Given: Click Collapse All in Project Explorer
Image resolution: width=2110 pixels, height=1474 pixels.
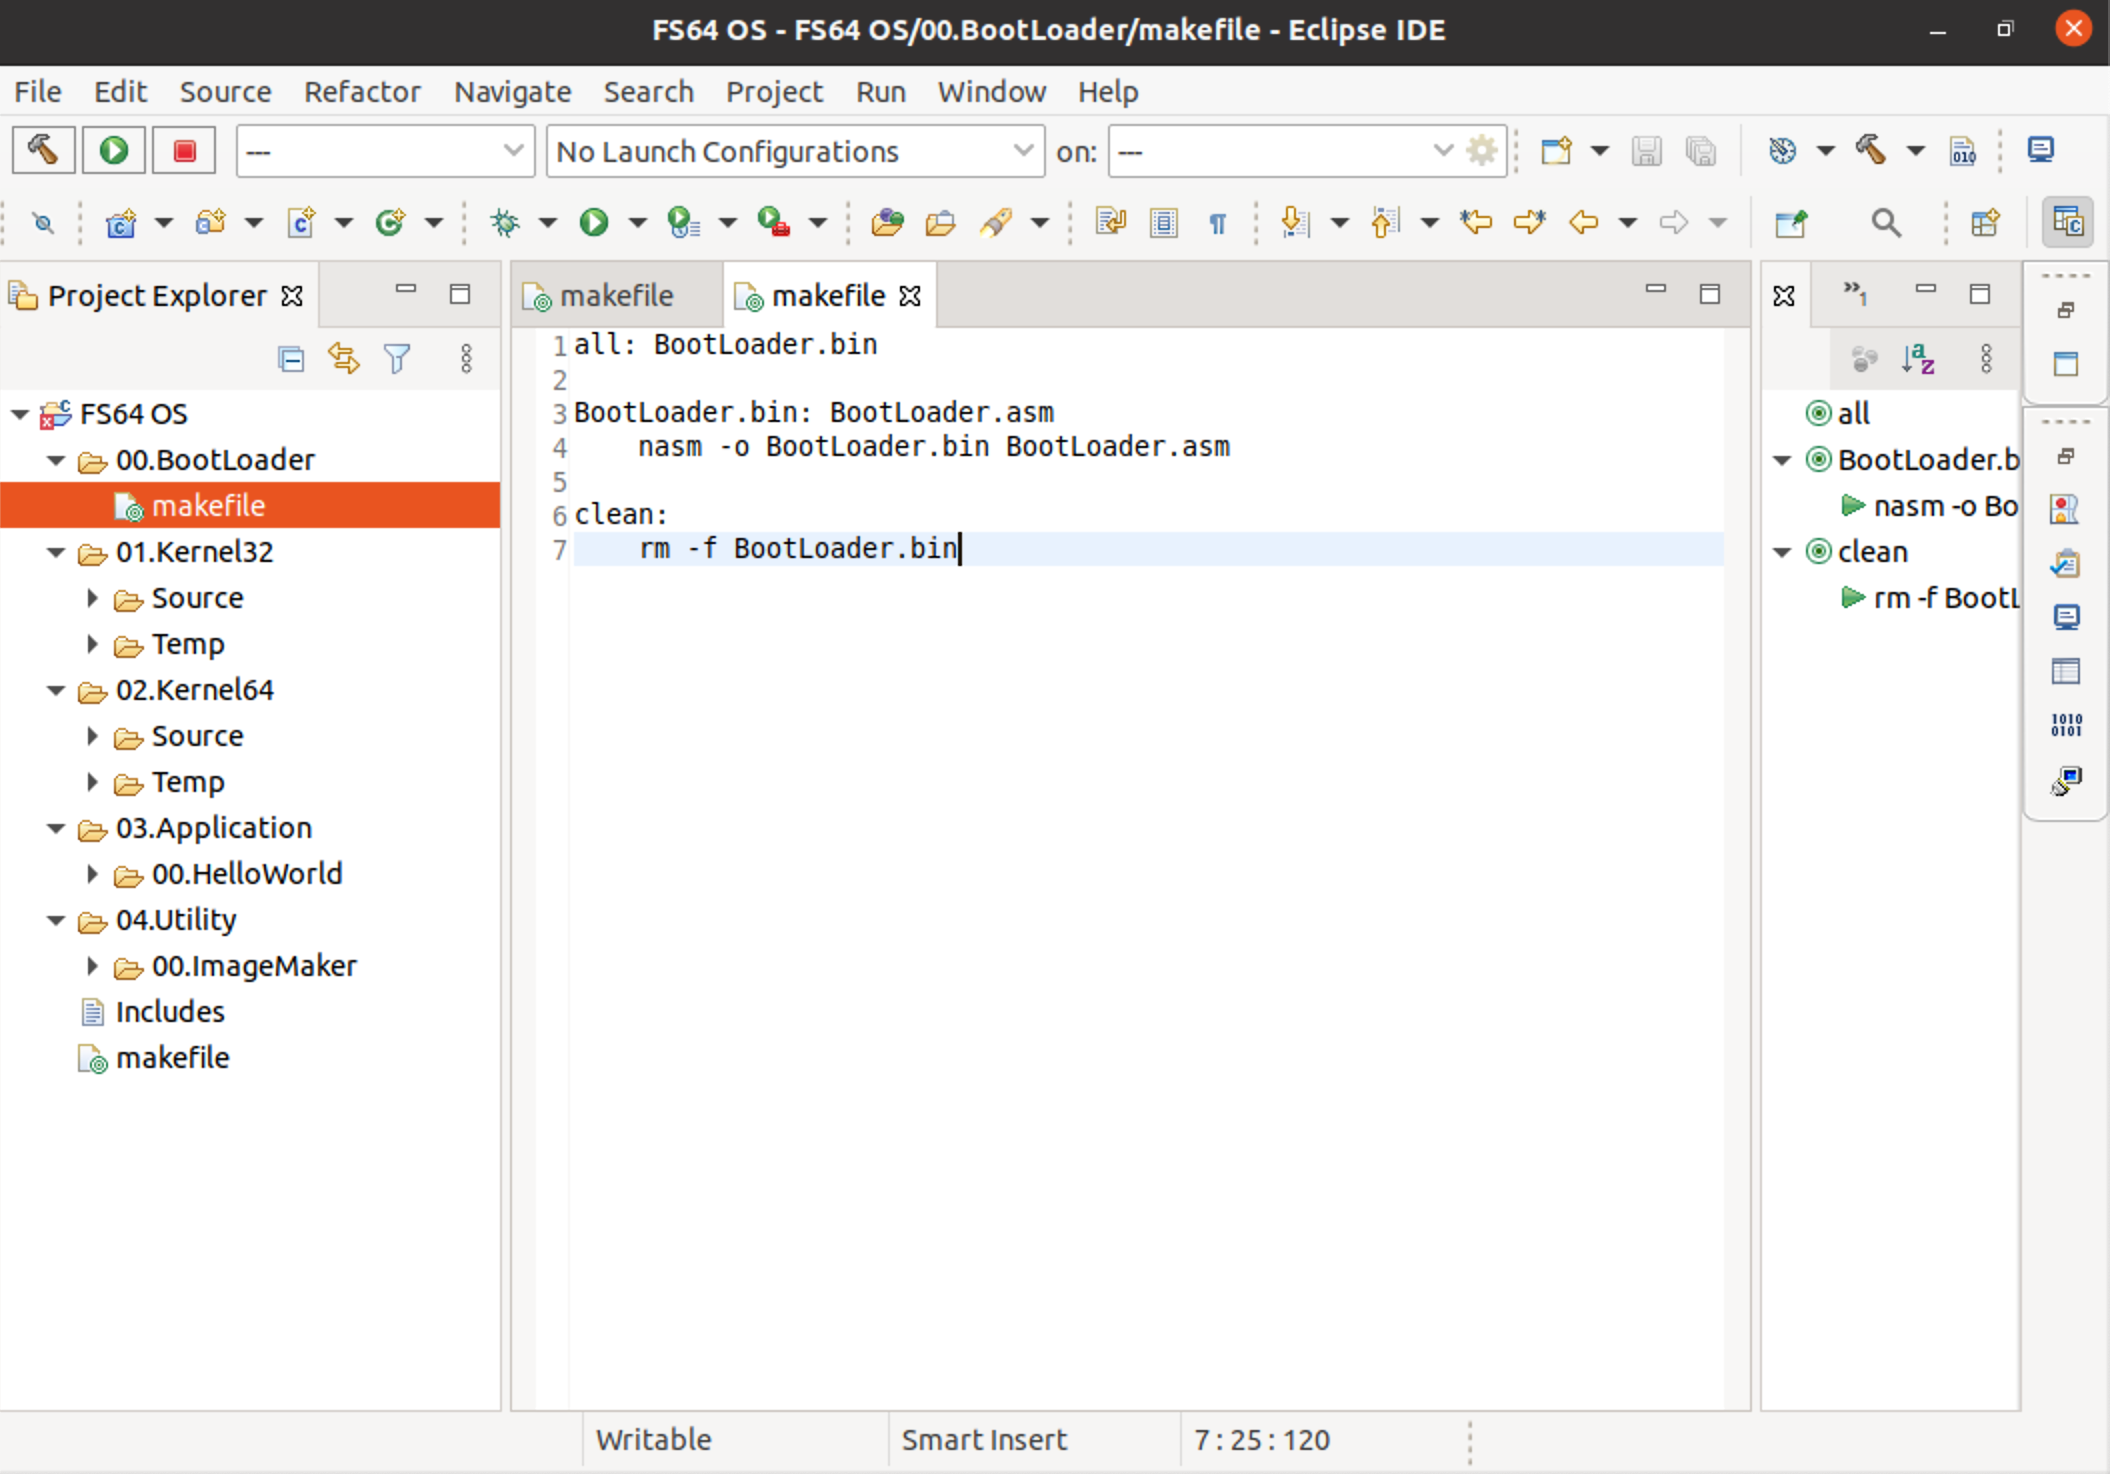Looking at the screenshot, I should coord(291,359).
